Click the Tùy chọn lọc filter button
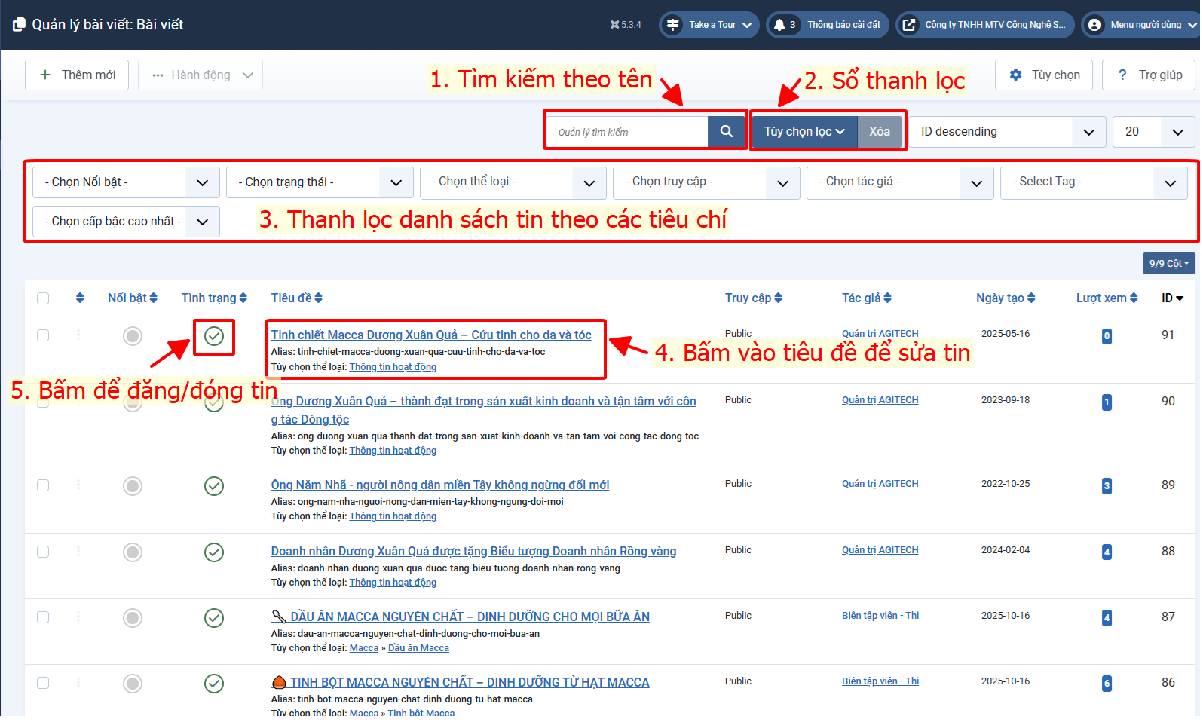Viewport: 1202px width, 727px height. pyautogui.click(x=804, y=131)
